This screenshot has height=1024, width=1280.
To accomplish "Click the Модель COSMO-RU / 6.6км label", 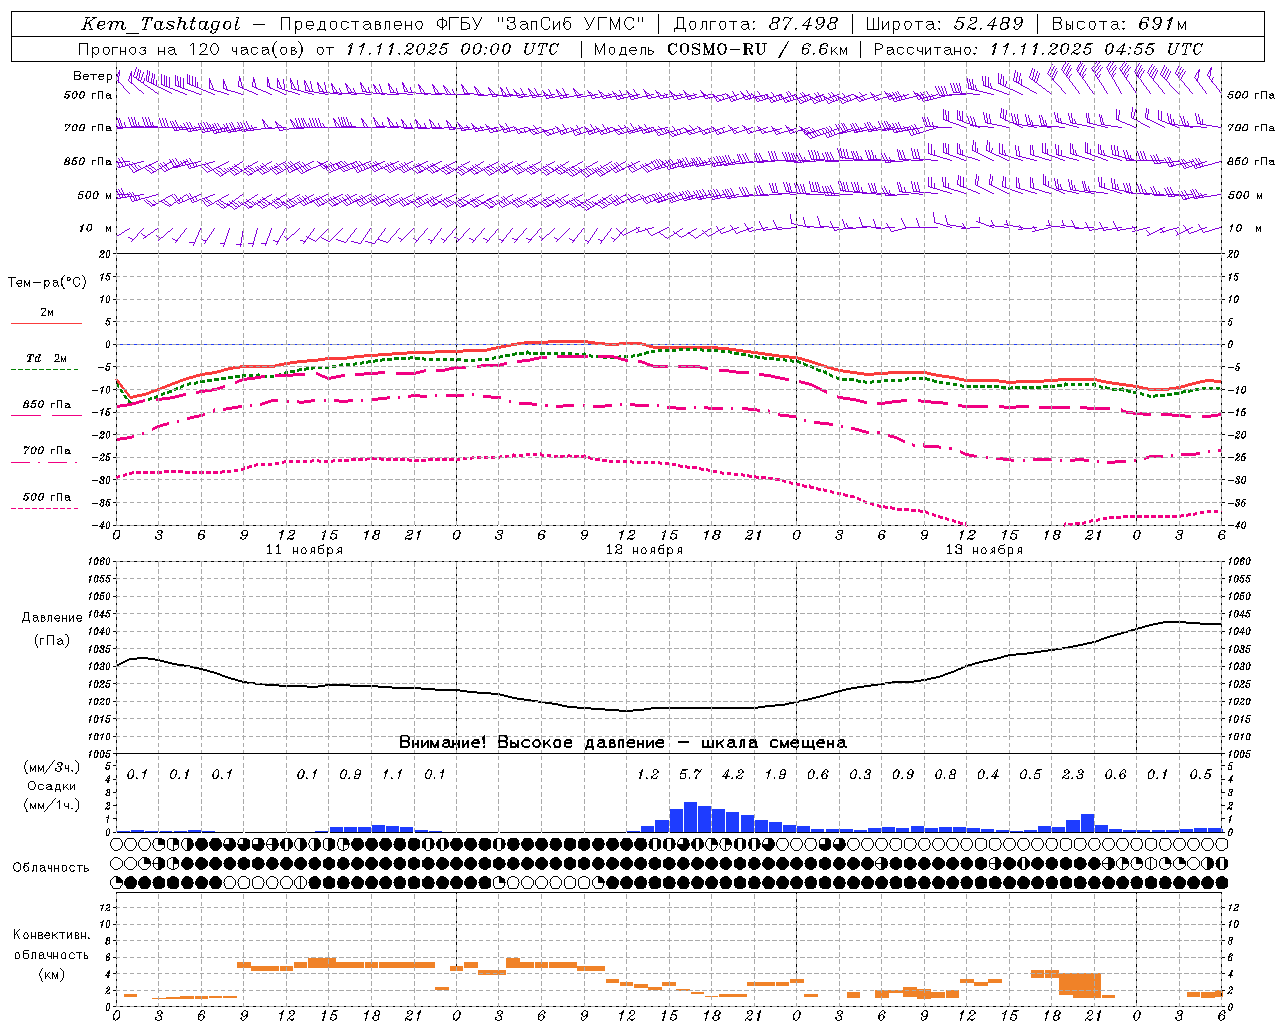I will 719,49.
